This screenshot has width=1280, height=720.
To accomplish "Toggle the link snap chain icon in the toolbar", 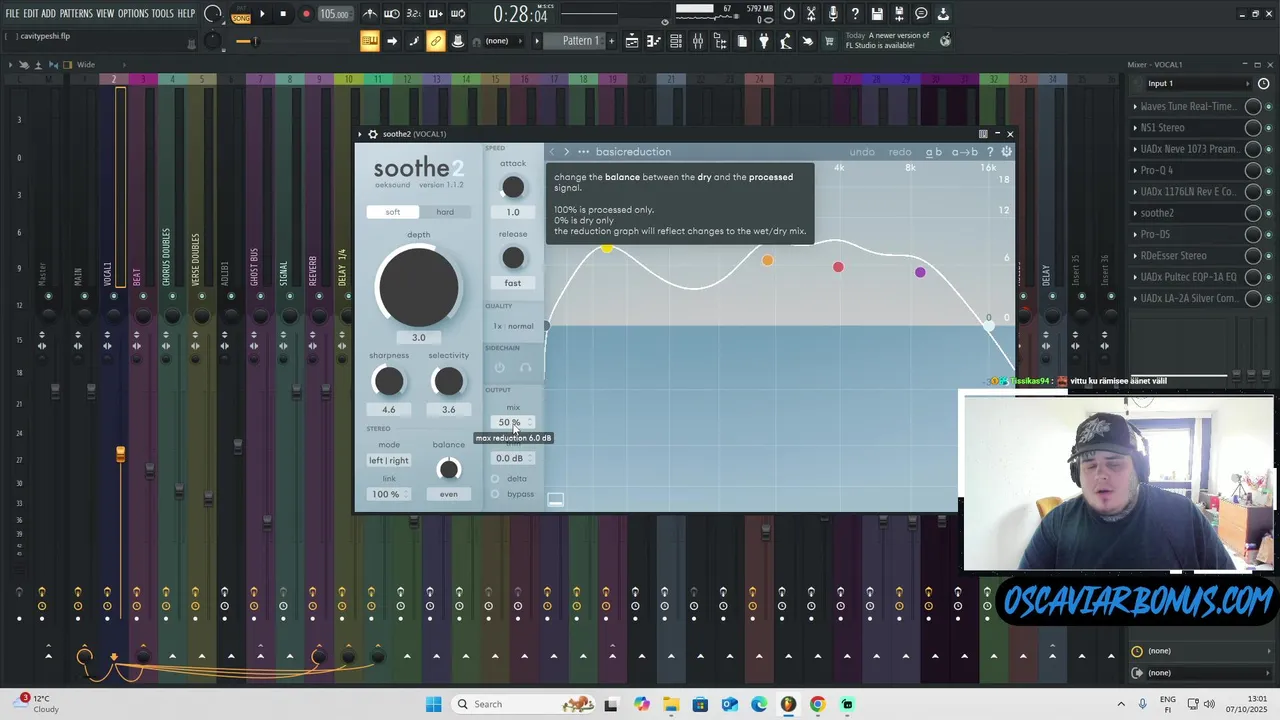I will pos(435,41).
